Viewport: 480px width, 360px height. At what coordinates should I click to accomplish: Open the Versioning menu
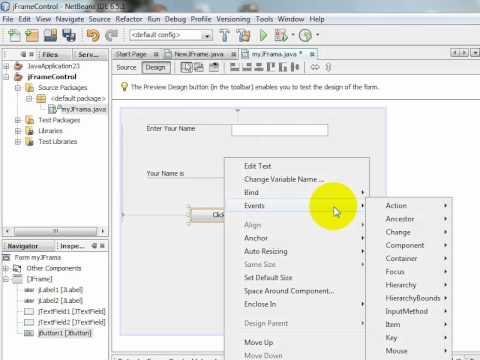(233, 19)
